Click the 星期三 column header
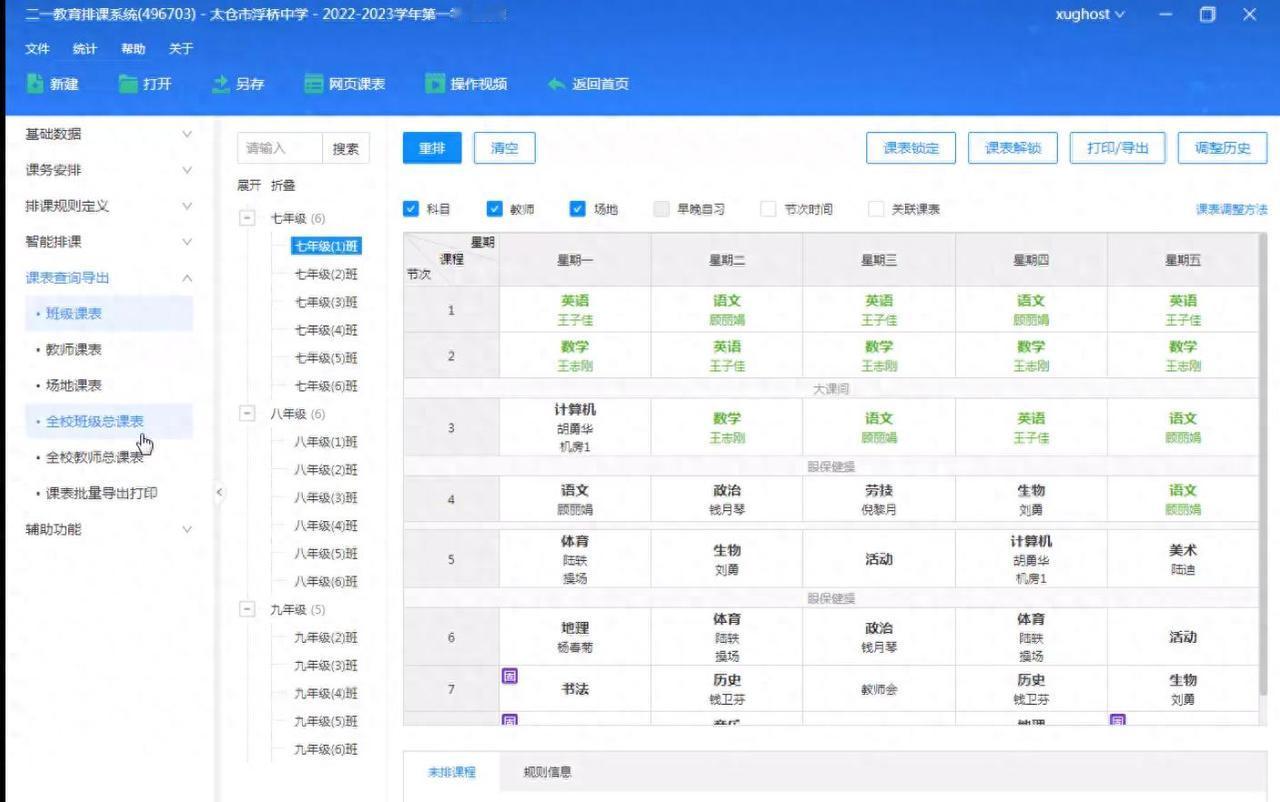This screenshot has width=1280, height=802. 879,260
